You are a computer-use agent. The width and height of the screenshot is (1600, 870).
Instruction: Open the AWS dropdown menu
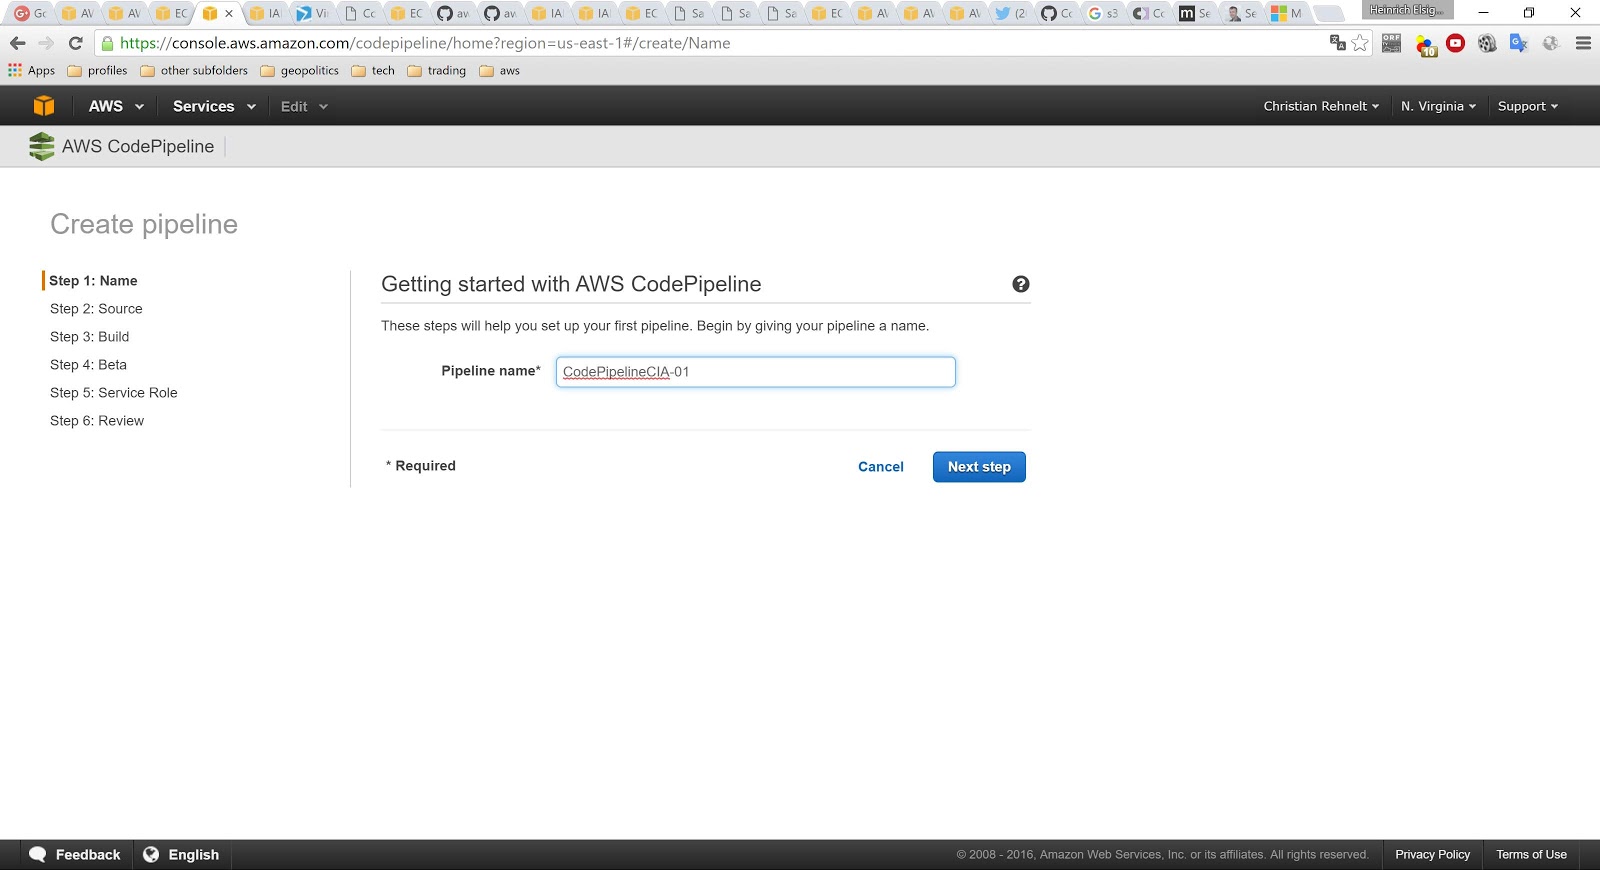coord(116,106)
